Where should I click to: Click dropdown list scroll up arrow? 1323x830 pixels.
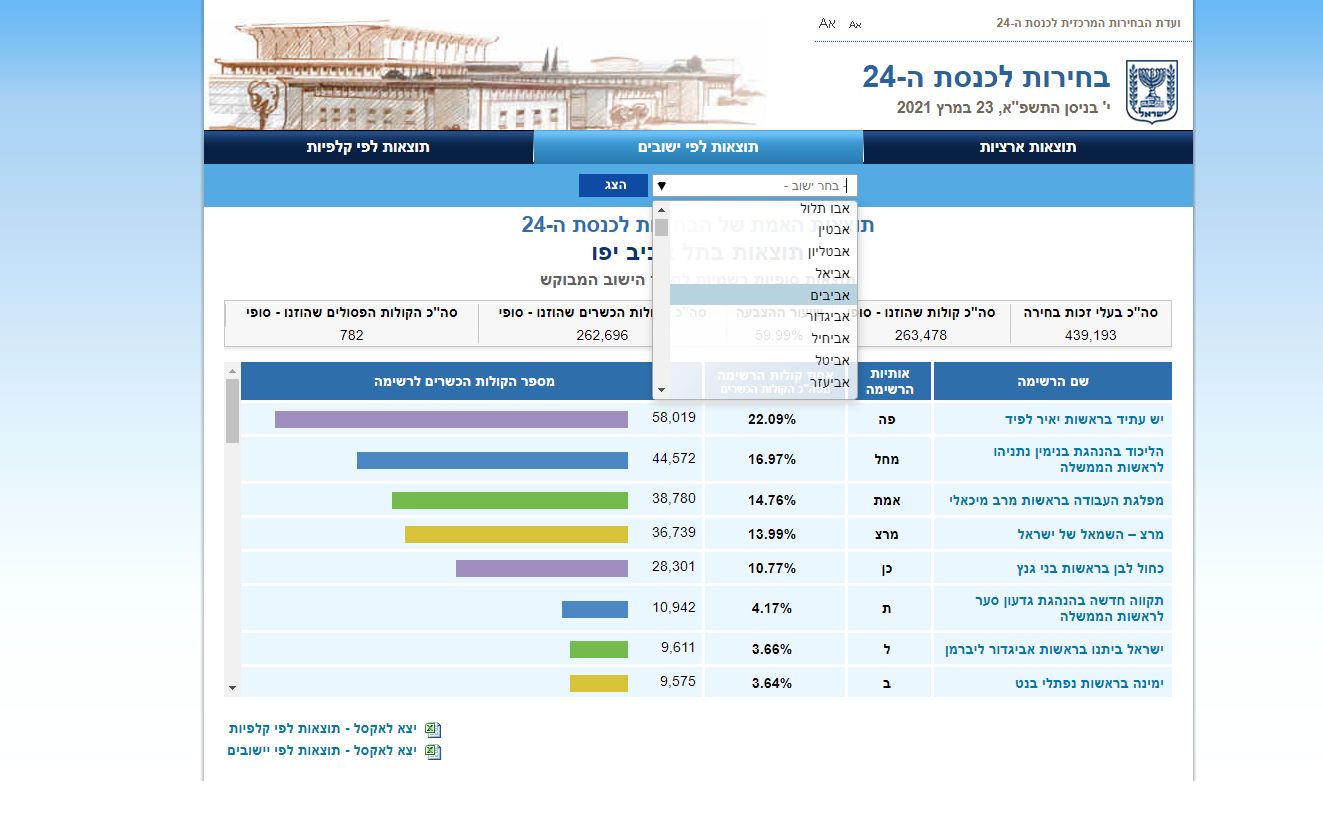coord(661,210)
